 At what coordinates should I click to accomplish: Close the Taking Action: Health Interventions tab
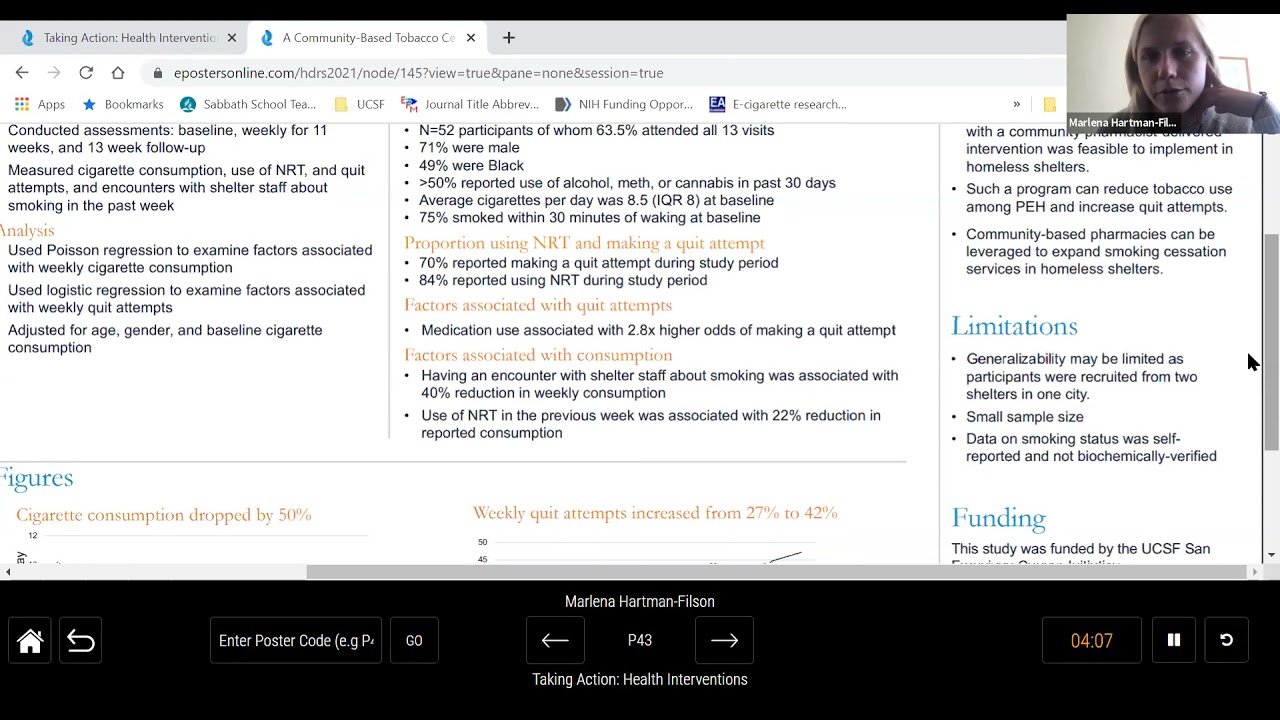pyautogui.click(x=232, y=38)
